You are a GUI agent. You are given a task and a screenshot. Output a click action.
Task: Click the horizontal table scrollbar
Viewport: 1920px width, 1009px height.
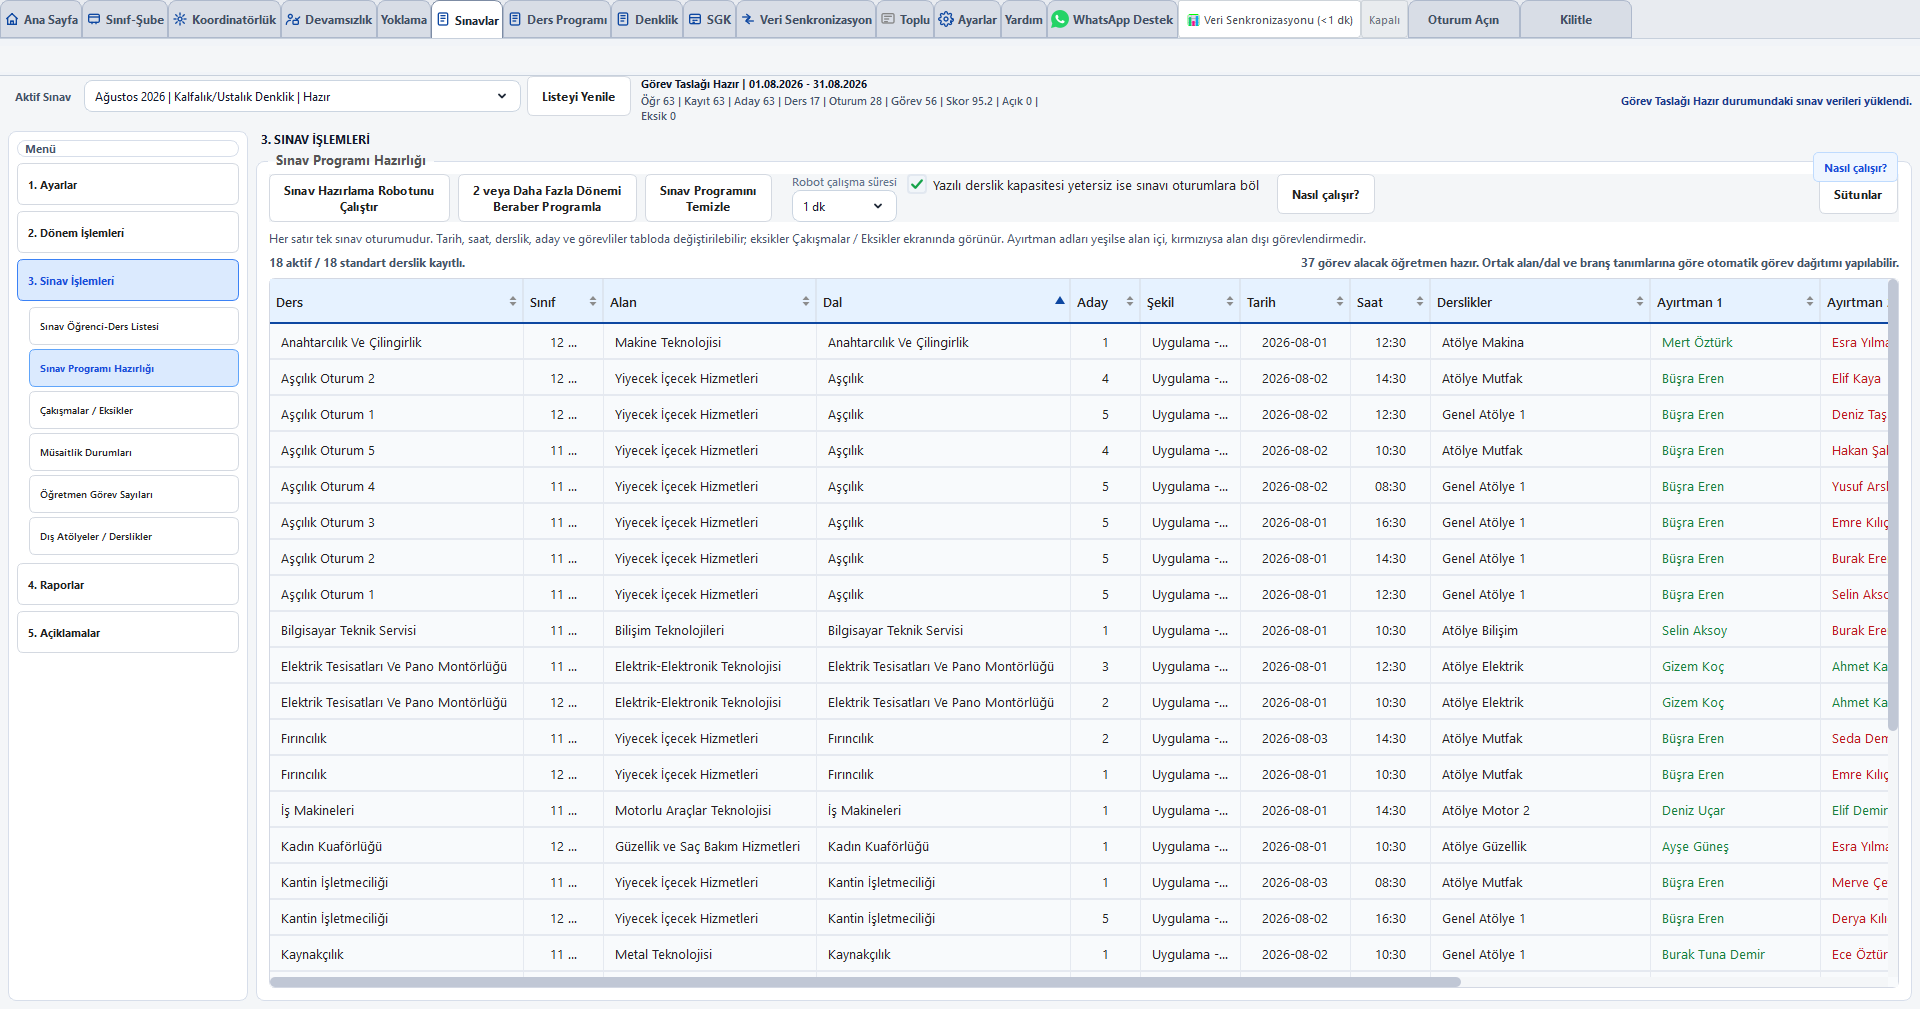[865, 982]
